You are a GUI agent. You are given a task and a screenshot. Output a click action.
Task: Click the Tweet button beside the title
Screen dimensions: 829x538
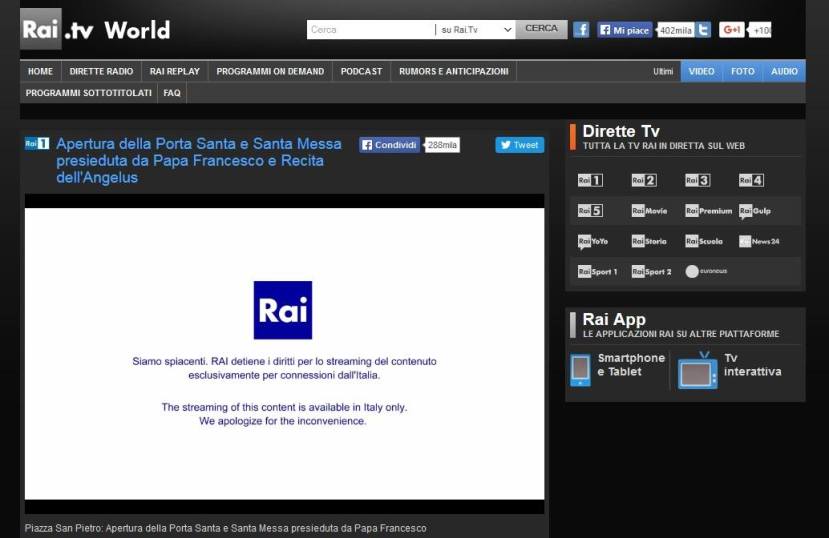coord(519,145)
